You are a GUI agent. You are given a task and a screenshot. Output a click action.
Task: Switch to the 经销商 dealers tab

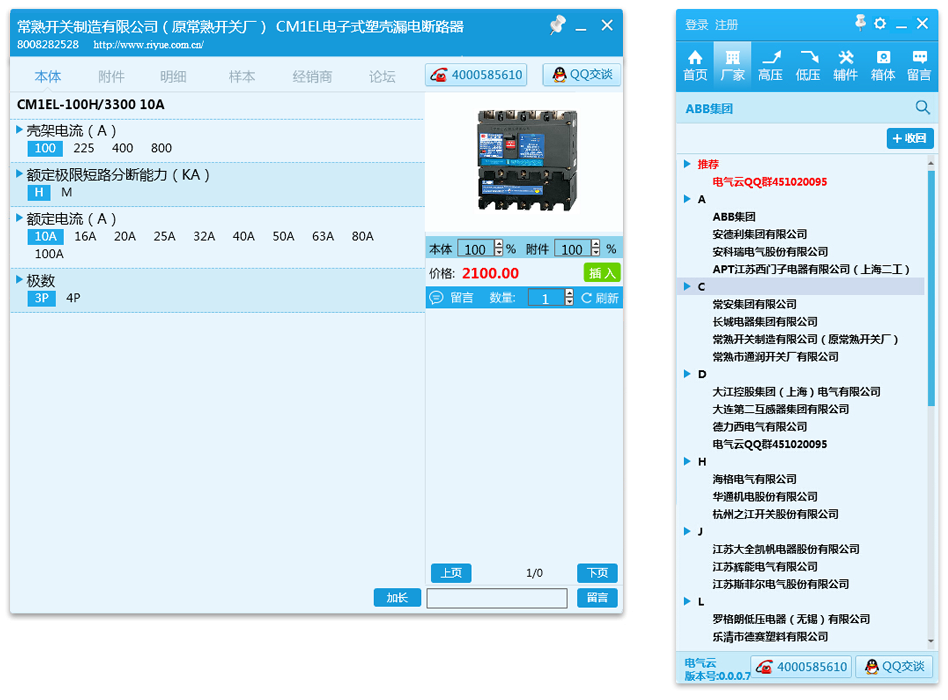[x=312, y=77]
